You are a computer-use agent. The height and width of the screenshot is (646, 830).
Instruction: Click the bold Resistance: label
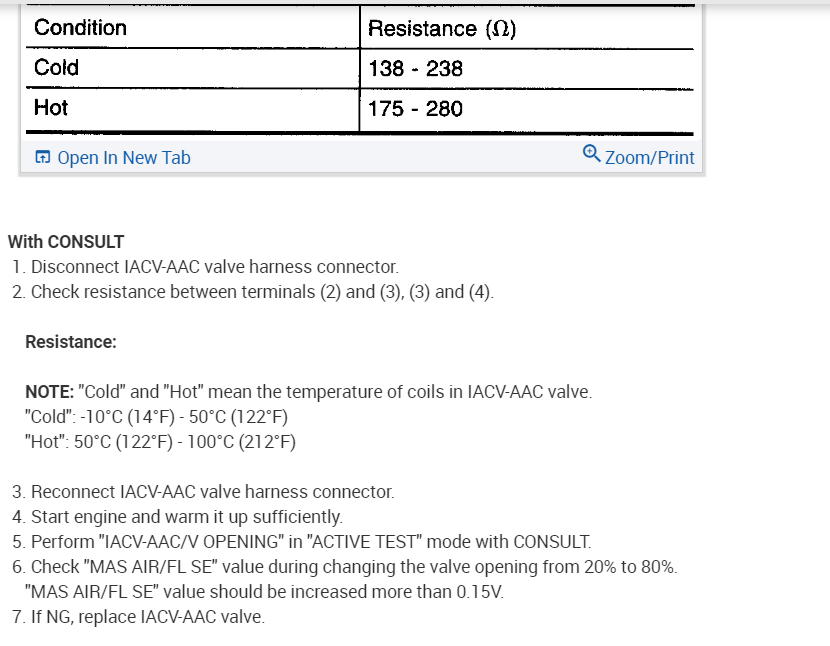(x=71, y=342)
